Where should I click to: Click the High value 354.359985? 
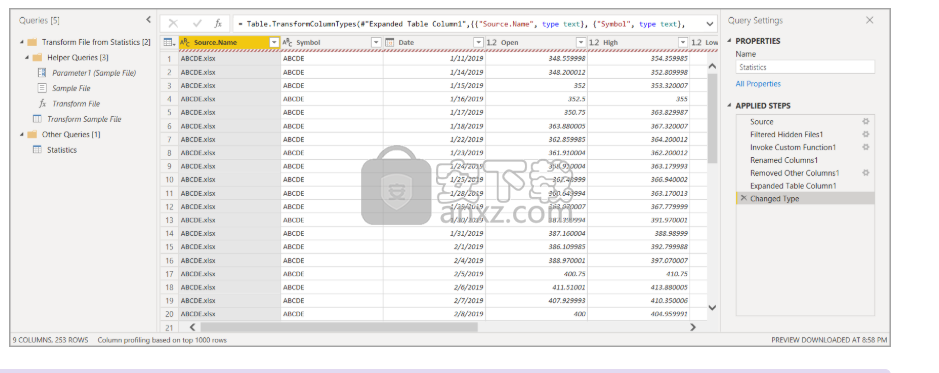tap(668, 59)
